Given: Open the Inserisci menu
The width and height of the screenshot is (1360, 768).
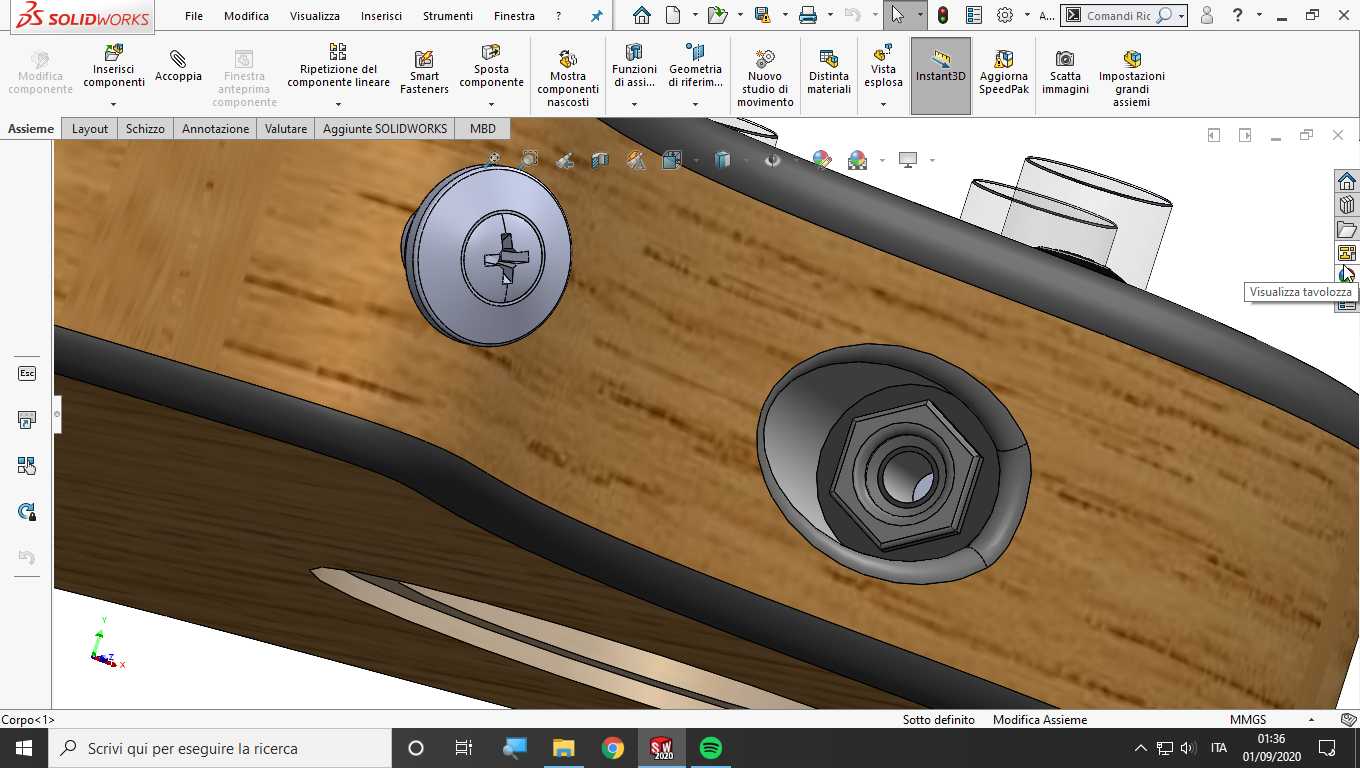Looking at the screenshot, I should coord(381,16).
